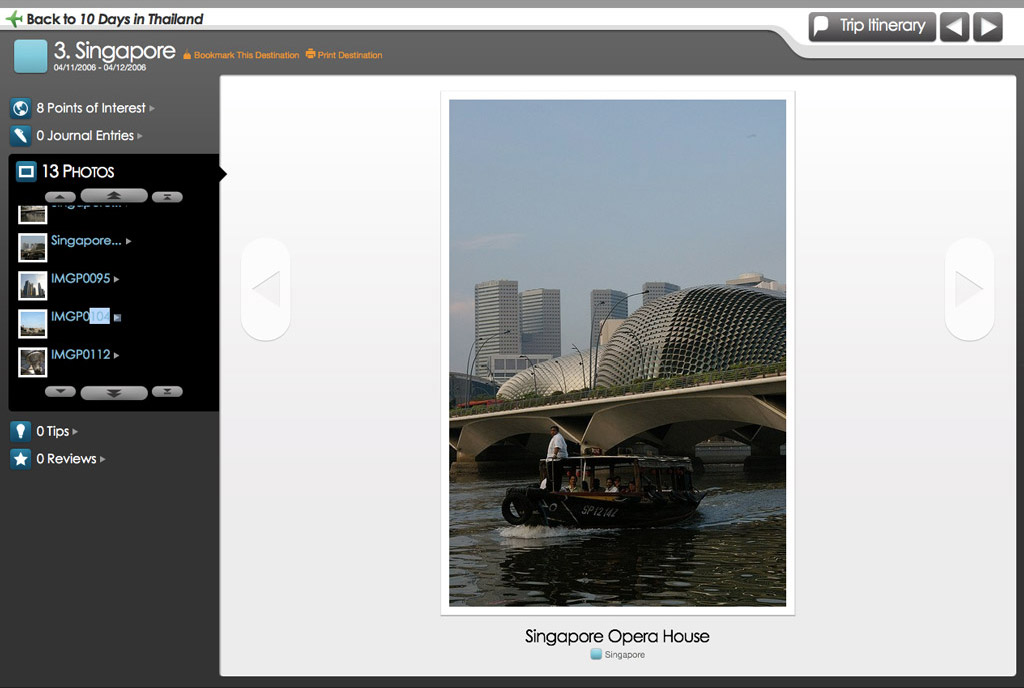Click the blue Singapore destination color swatch
The height and width of the screenshot is (688, 1024).
pos(30,56)
